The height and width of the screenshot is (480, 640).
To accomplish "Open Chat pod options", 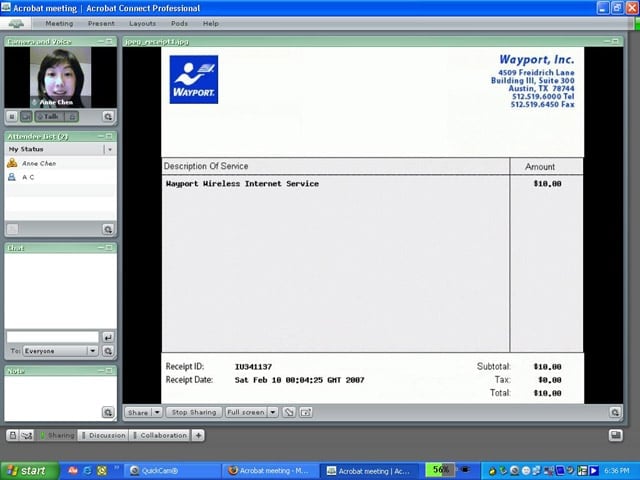I will 108,351.
